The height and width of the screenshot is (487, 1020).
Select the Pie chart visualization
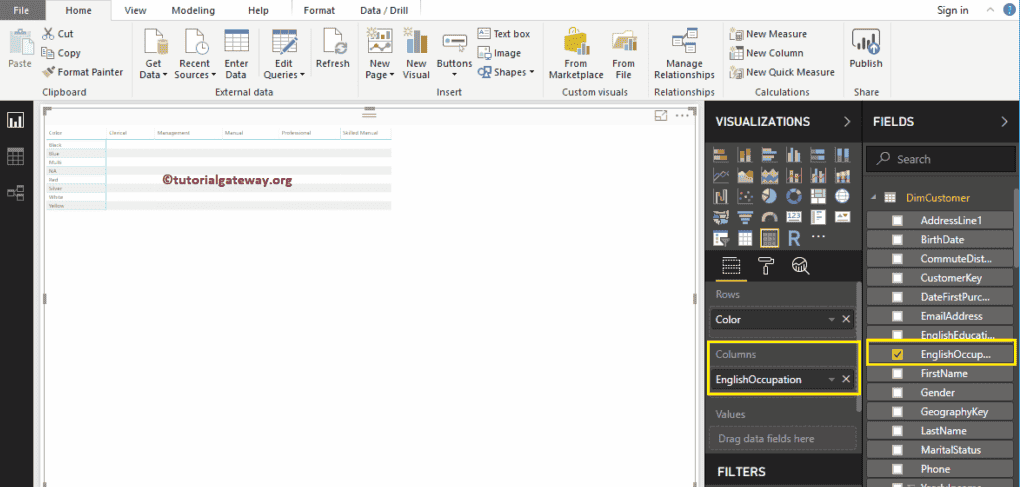(769, 196)
